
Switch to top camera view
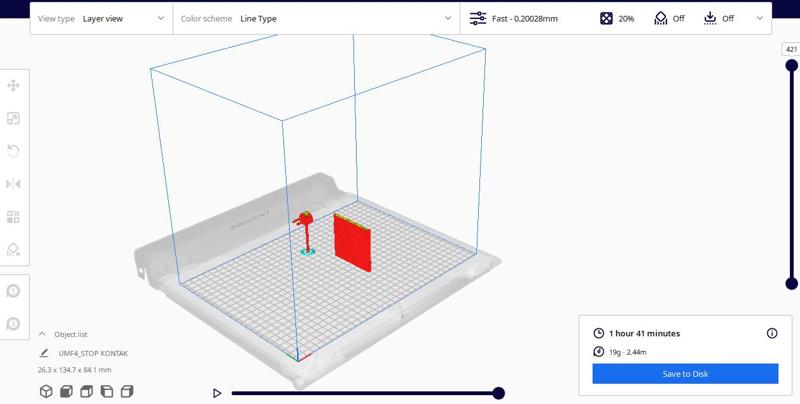coord(87,391)
